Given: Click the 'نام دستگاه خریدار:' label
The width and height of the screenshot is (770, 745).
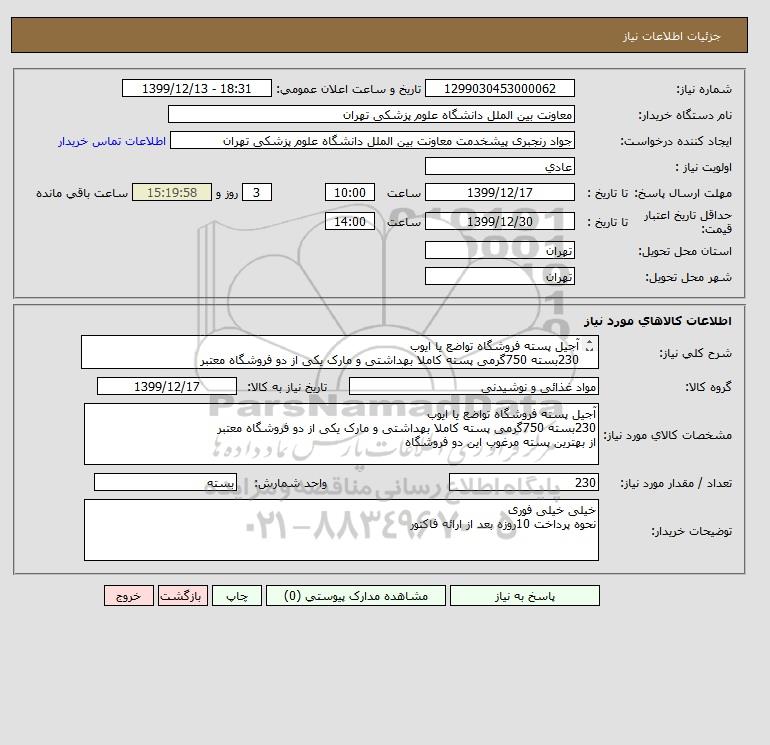Looking at the screenshot, I should pos(685,115).
